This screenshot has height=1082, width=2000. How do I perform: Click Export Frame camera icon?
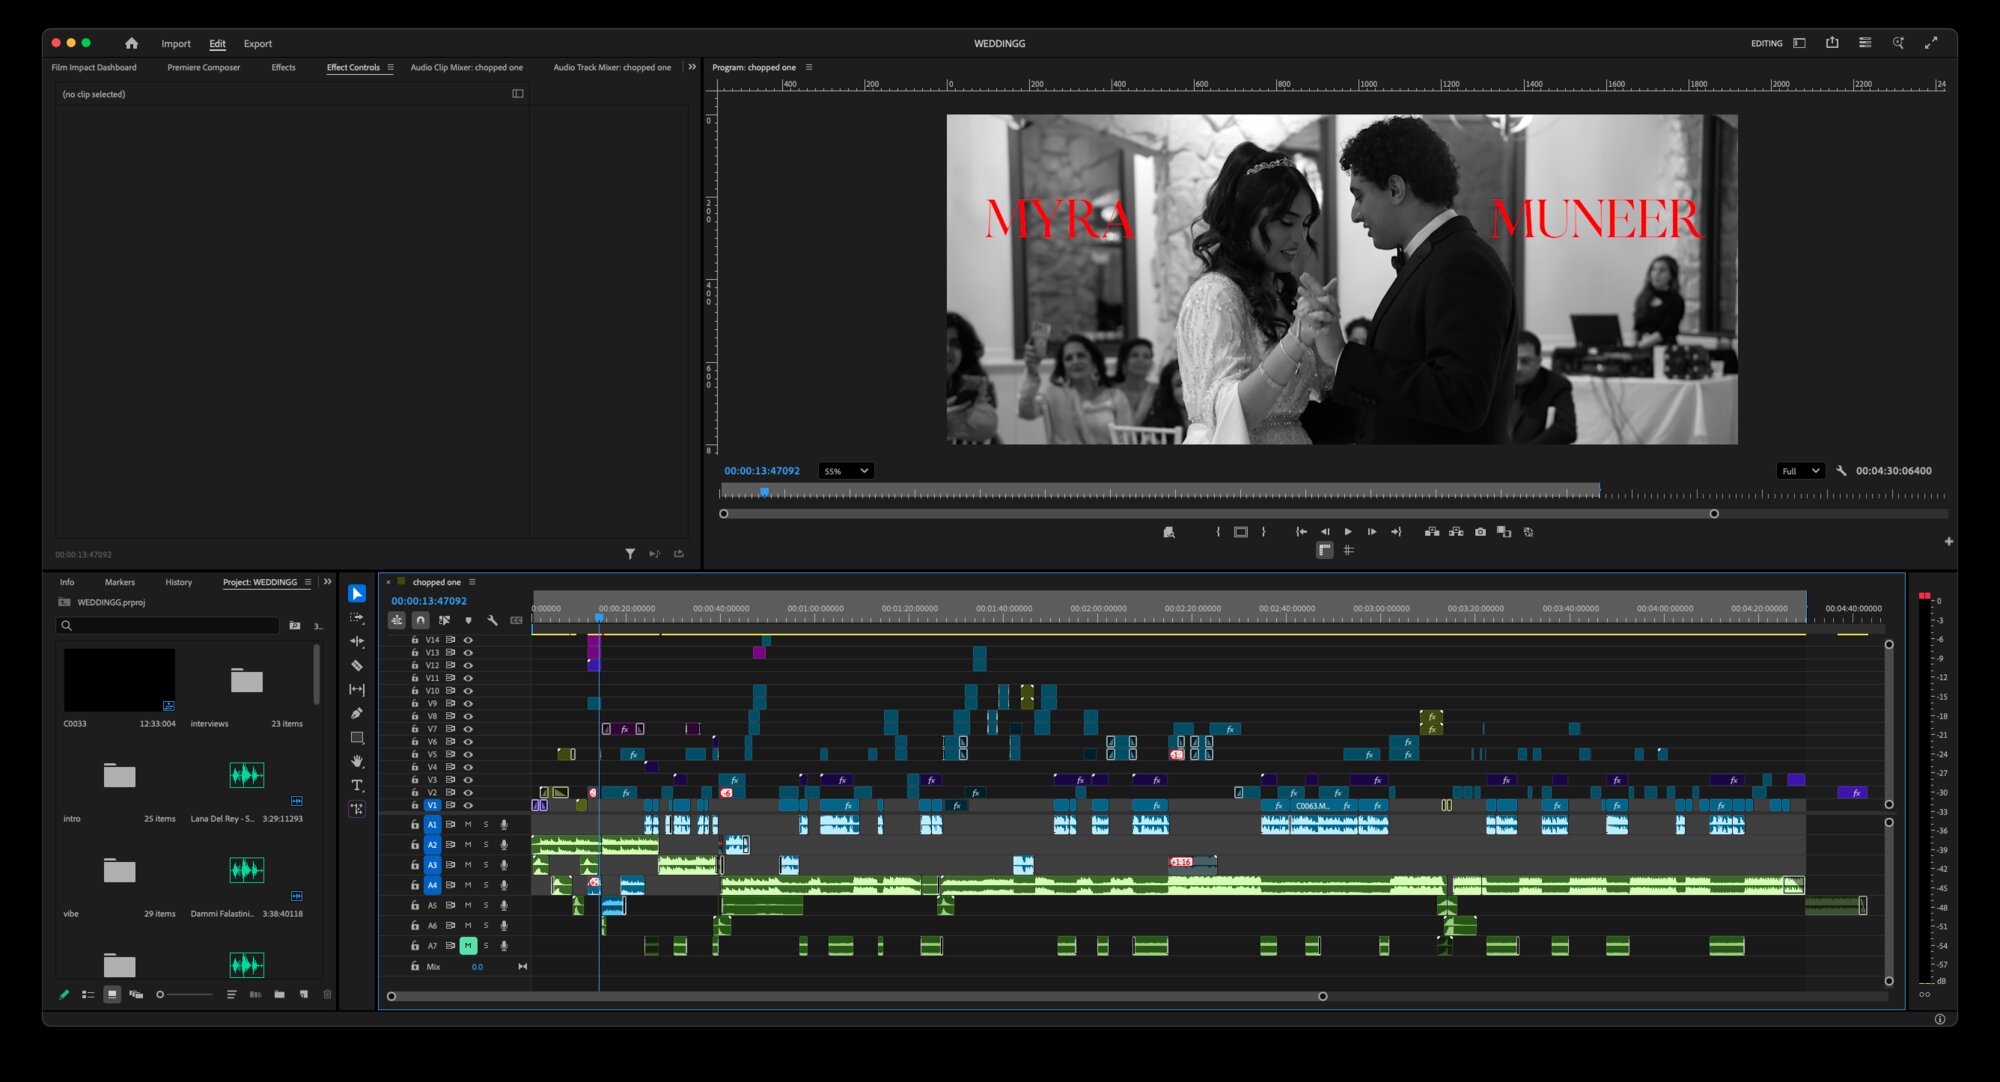pyautogui.click(x=1480, y=532)
